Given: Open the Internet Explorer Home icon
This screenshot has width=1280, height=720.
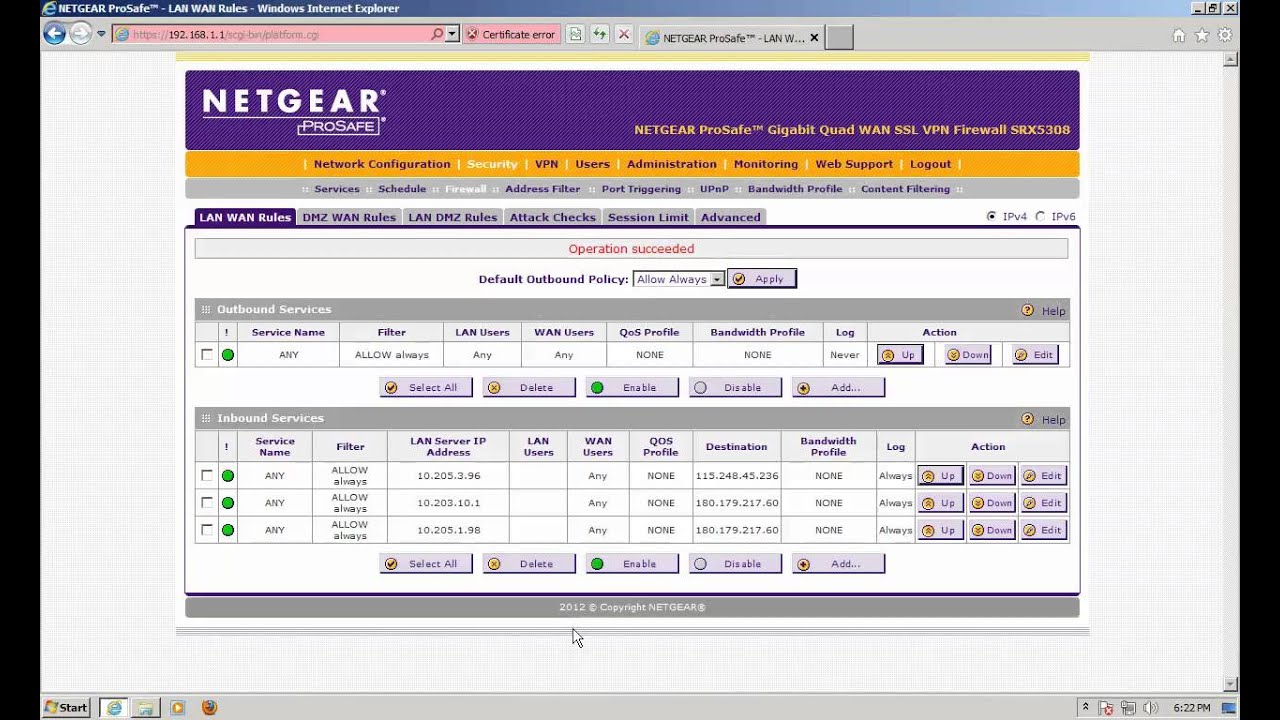Looking at the screenshot, I should pyautogui.click(x=1179, y=35).
